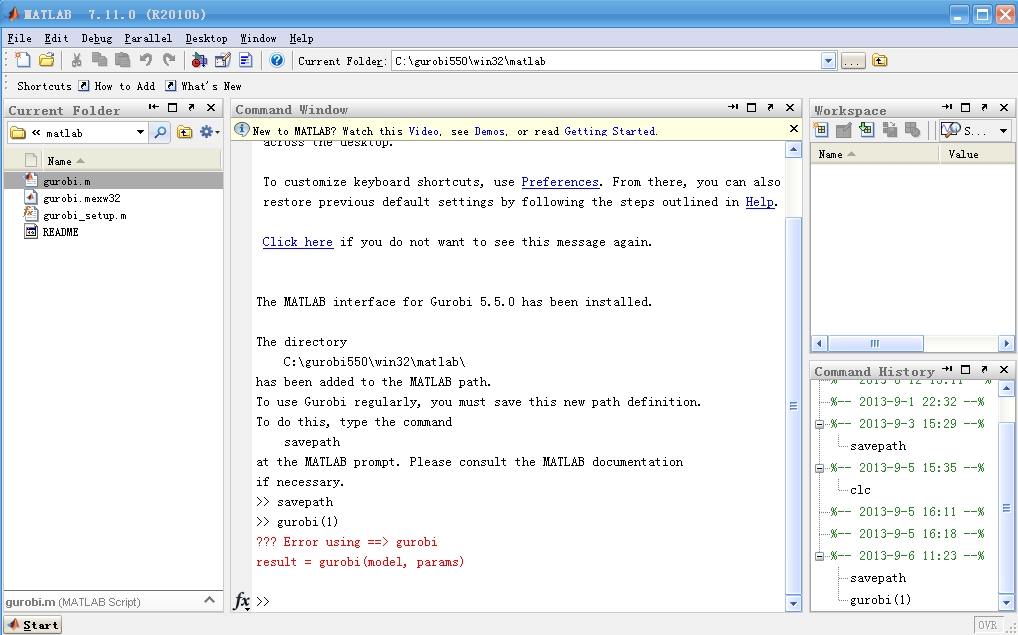1018x635 pixels.
Task: Open the Desktop menu
Action: (x=206, y=38)
